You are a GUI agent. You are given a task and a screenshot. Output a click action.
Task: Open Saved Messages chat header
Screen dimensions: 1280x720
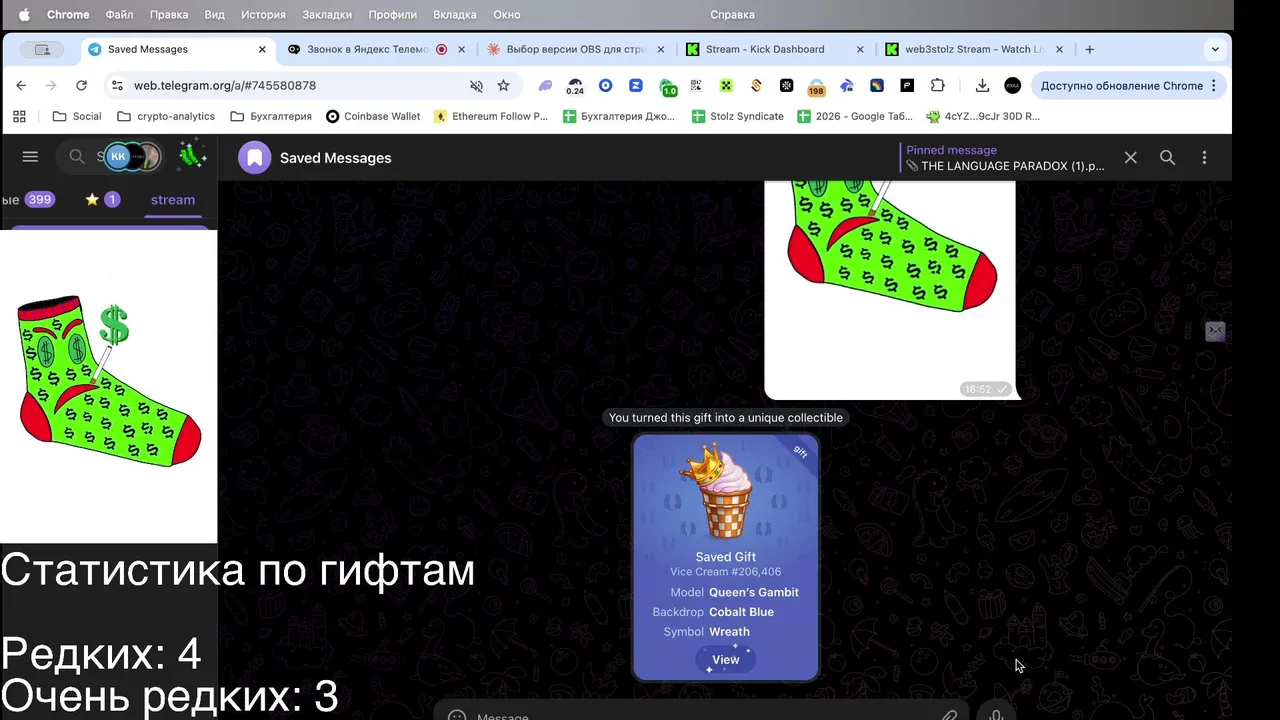click(x=335, y=158)
